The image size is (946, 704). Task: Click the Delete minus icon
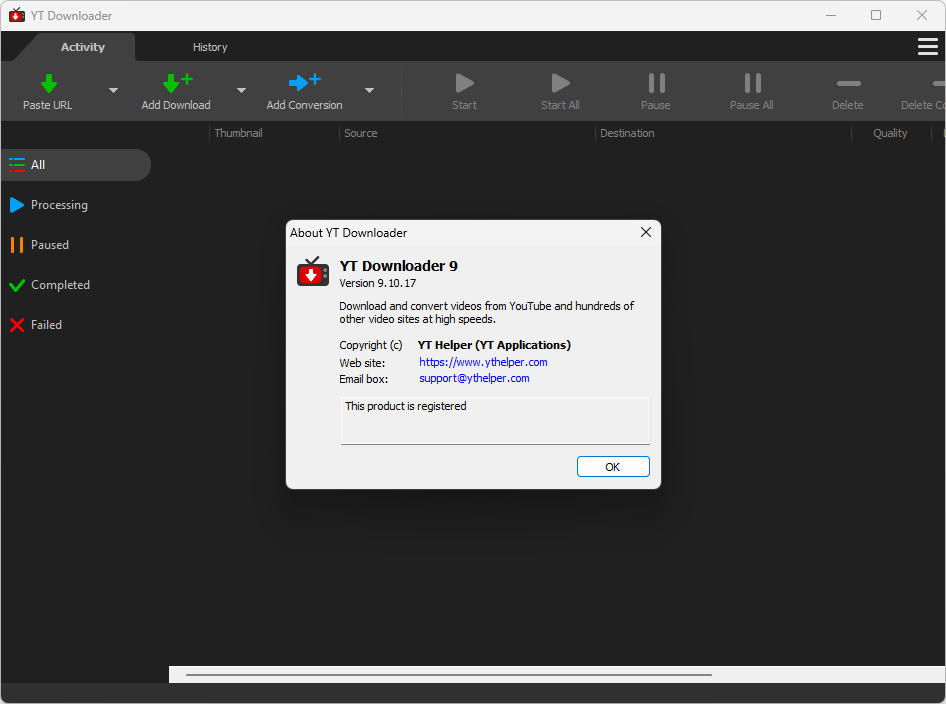pyautogui.click(x=848, y=83)
